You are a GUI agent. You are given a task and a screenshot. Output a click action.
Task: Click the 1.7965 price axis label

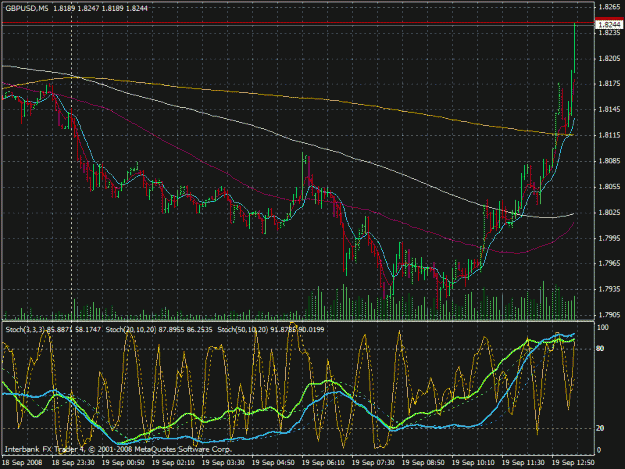(610, 263)
